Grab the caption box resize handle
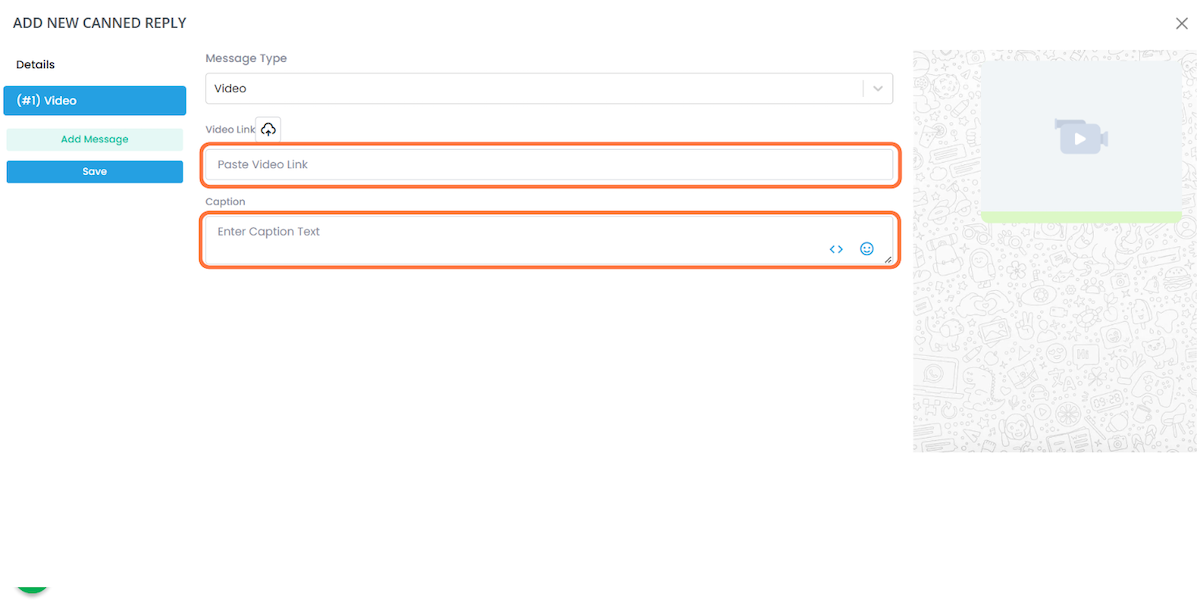The image size is (1200, 600). 888,259
